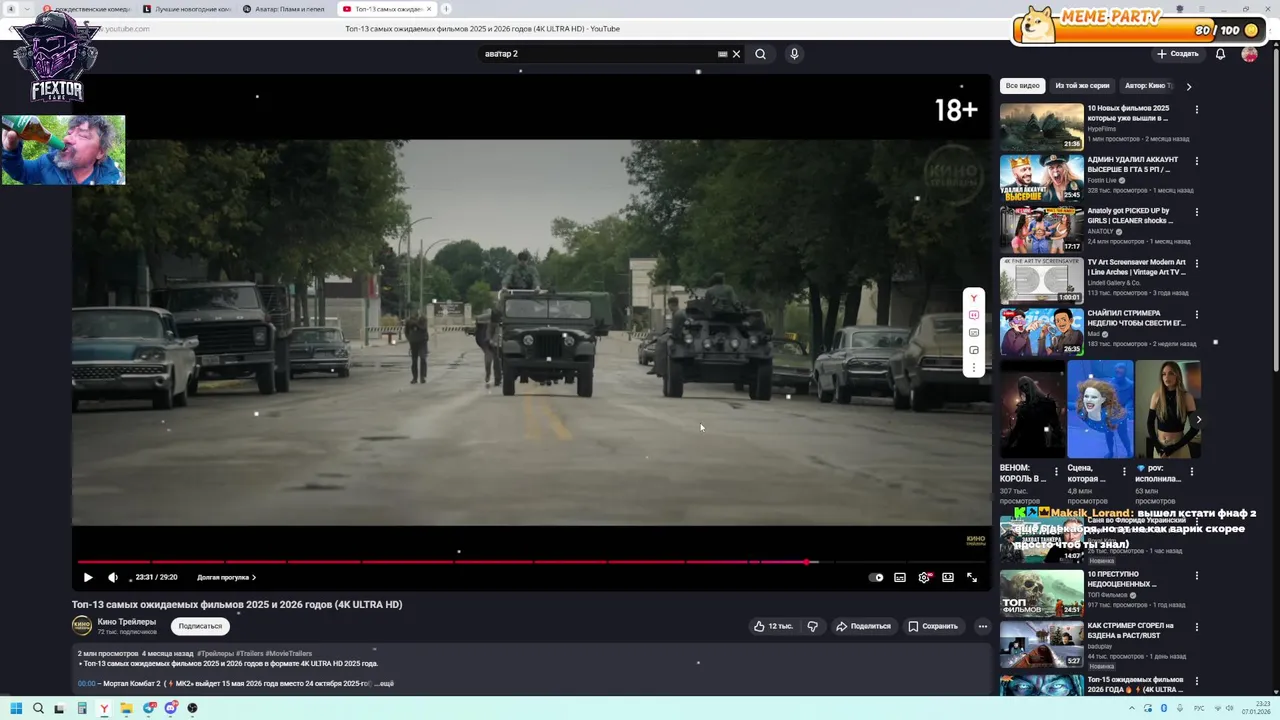
Task: Select the 'Все видео' filter chip
Action: click(x=1022, y=86)
